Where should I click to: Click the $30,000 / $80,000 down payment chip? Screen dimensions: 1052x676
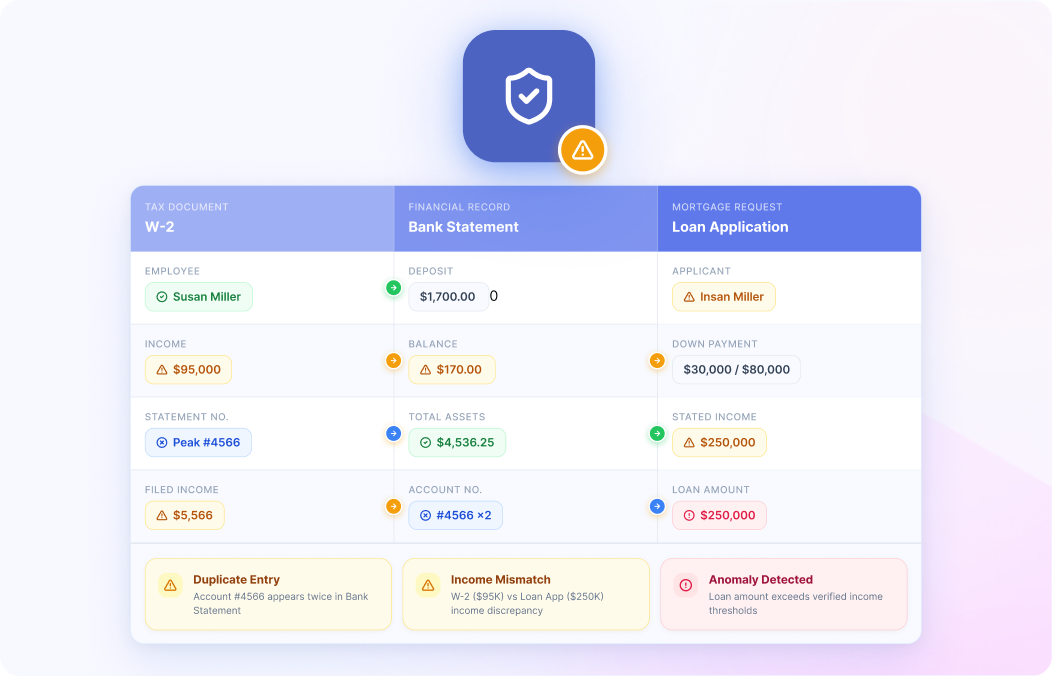point(736,370)
